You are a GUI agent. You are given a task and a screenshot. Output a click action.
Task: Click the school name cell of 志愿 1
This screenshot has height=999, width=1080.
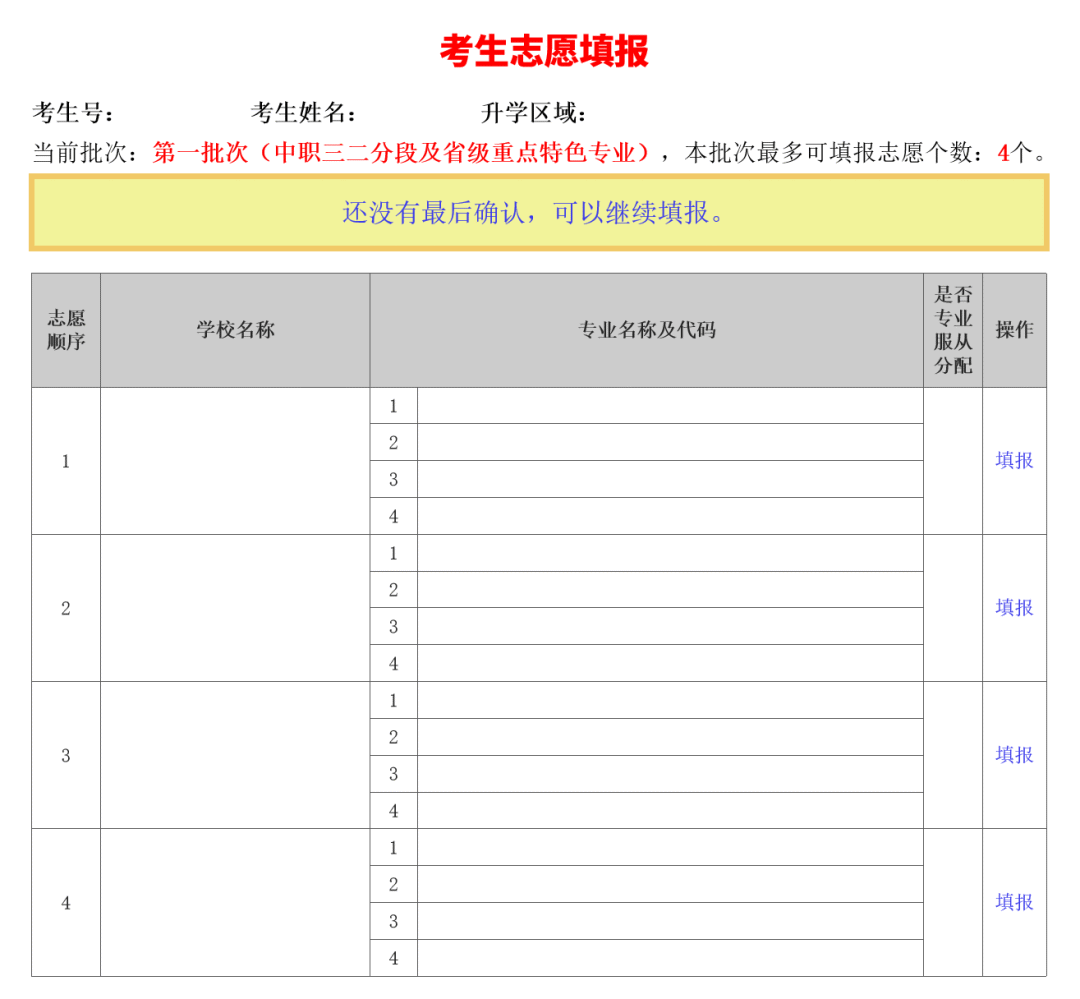tap(235, 461)
